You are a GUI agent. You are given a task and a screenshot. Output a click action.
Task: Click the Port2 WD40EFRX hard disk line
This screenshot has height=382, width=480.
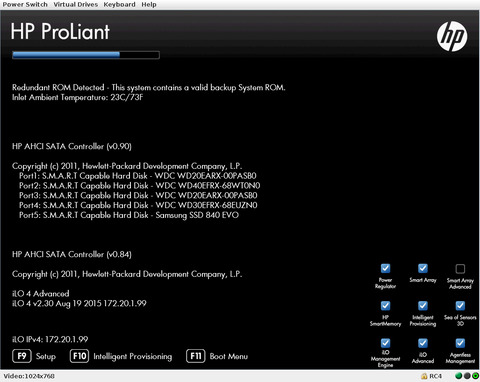139,186
